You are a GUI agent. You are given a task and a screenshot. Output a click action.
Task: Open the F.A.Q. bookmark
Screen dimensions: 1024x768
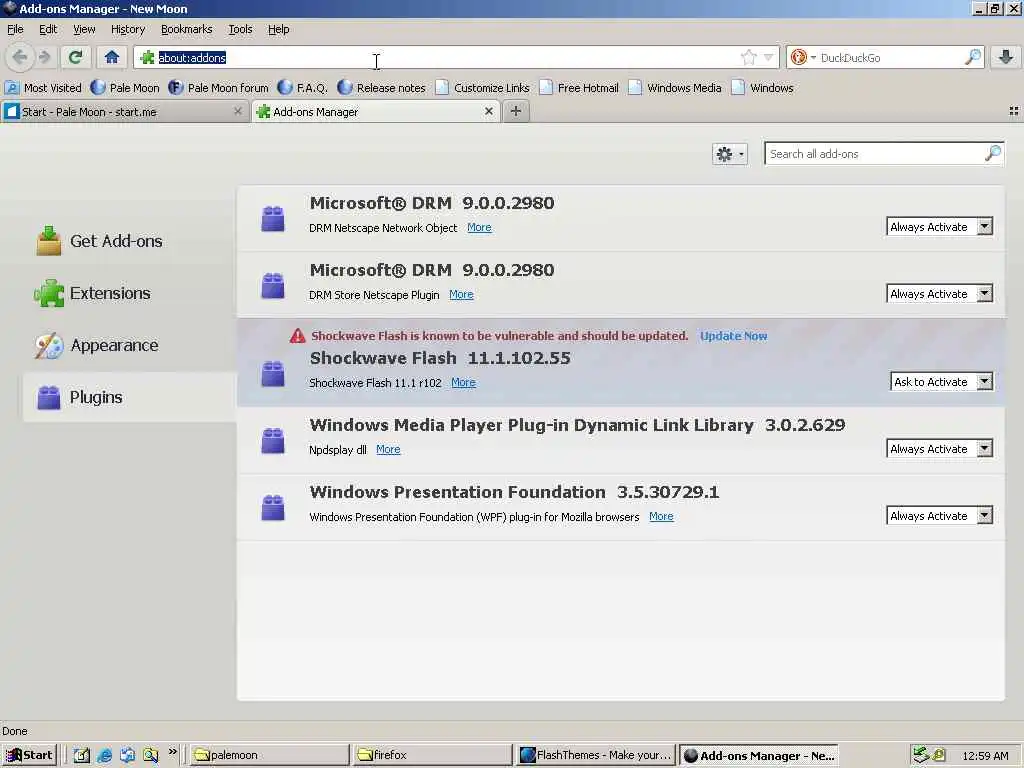302,88
